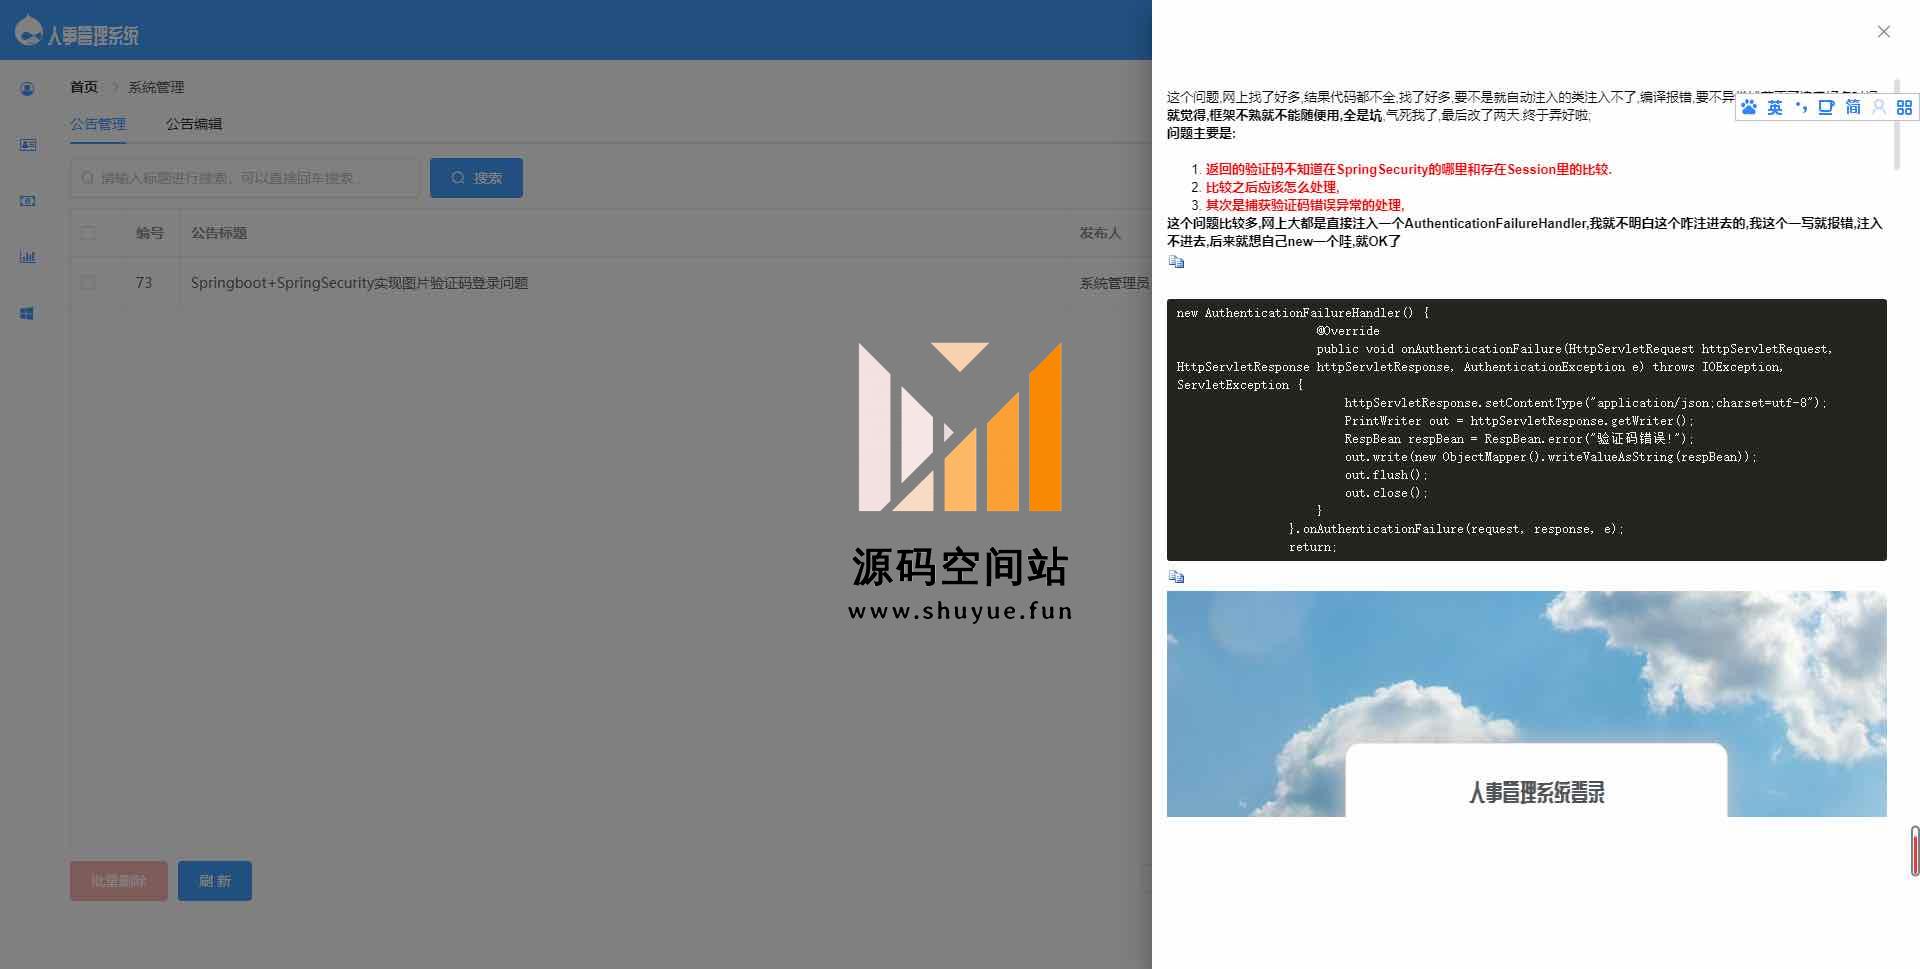This screenshot has width=1920, height=969.
Task: Click the 人事管理系统 header title
Action: pos(93,36)
